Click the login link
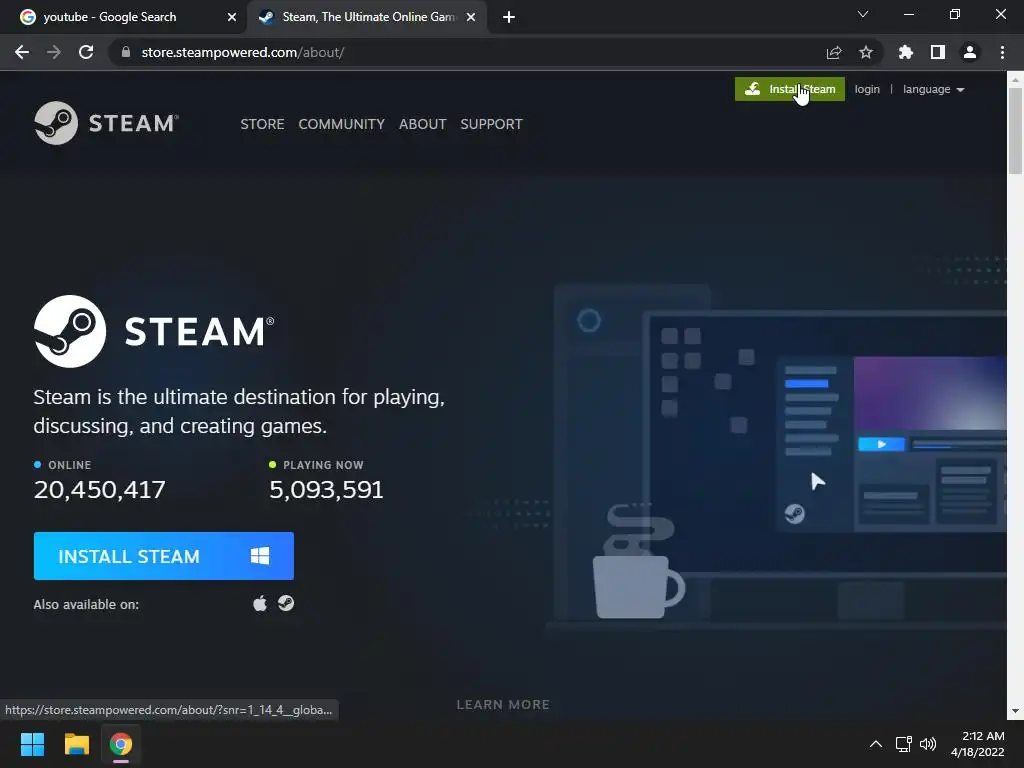This screenshot has height=768, width=1024. click(x=867, y=89)
